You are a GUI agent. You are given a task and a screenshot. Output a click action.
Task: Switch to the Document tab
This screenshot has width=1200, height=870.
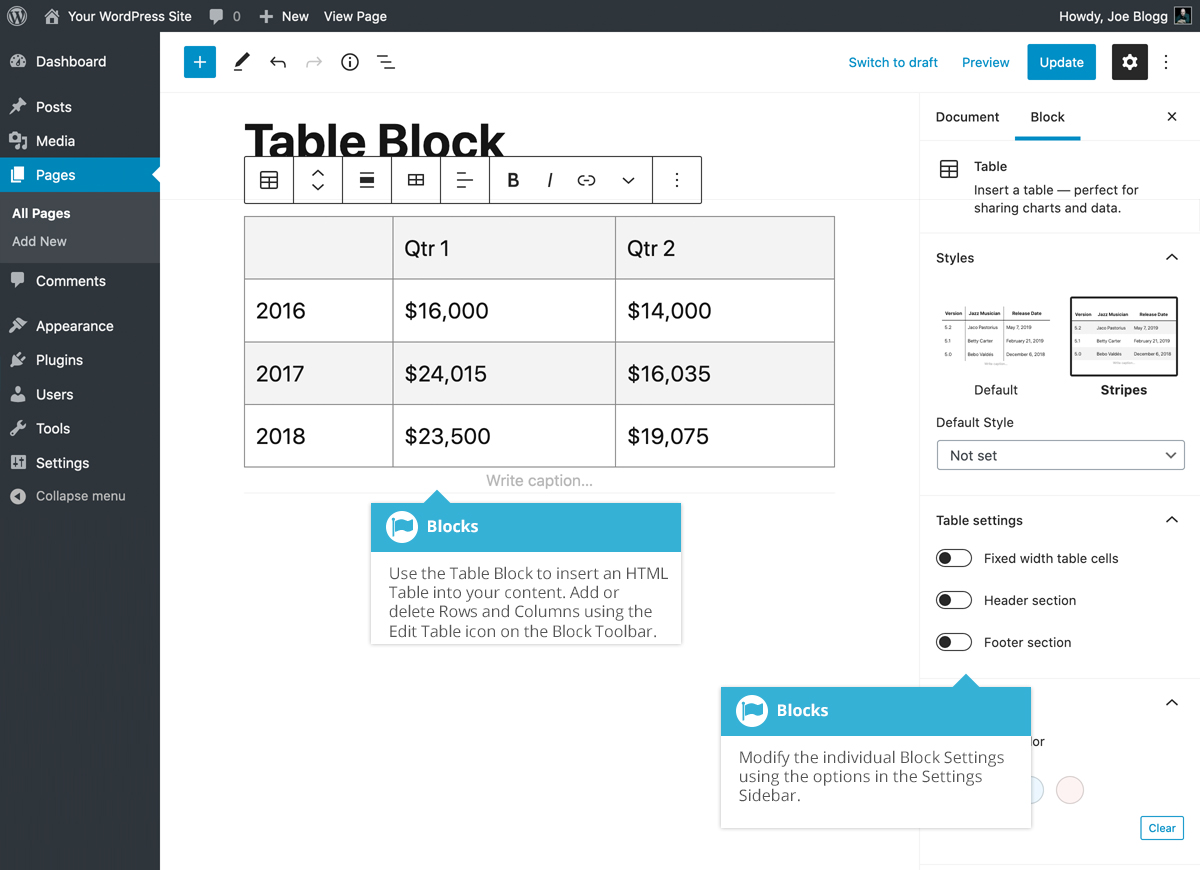967,117
